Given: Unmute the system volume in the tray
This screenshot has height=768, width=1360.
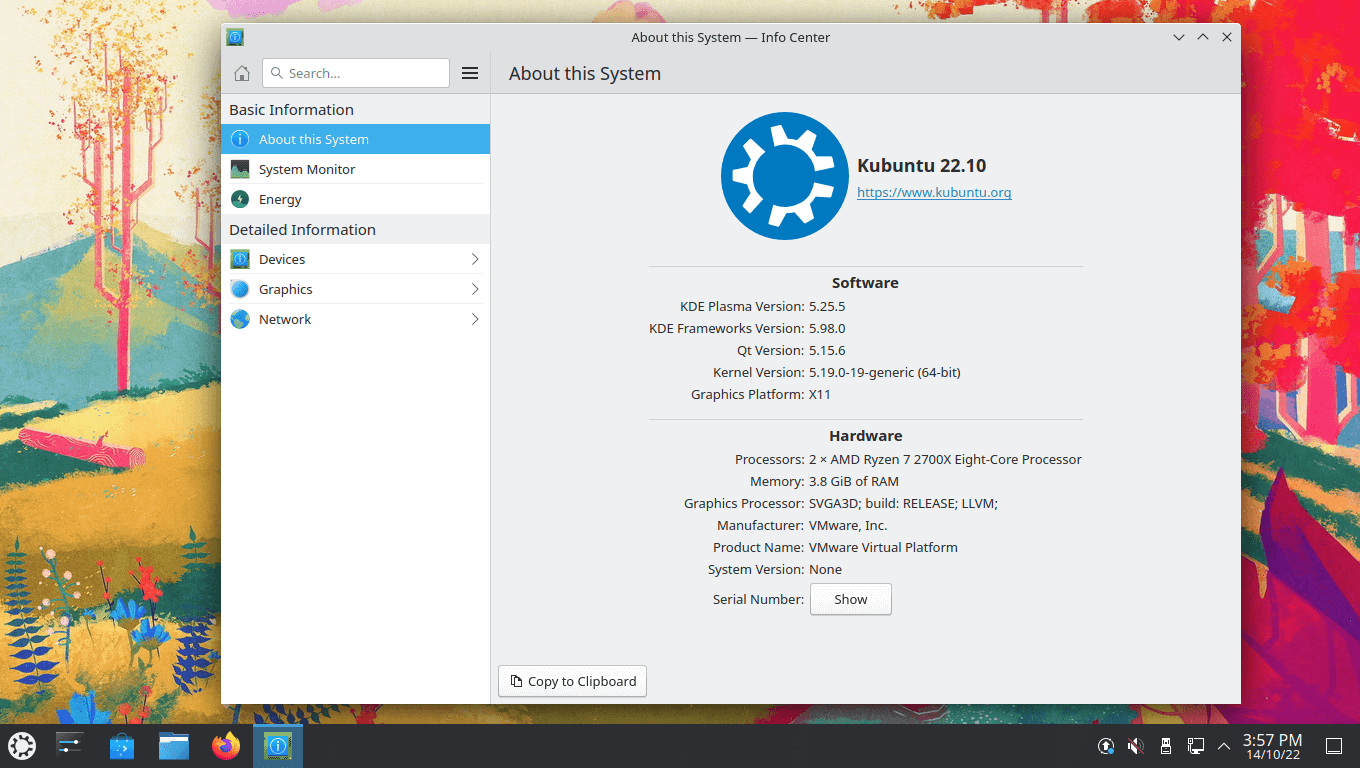Looking at the screenshot, I should click(1135, 746).
